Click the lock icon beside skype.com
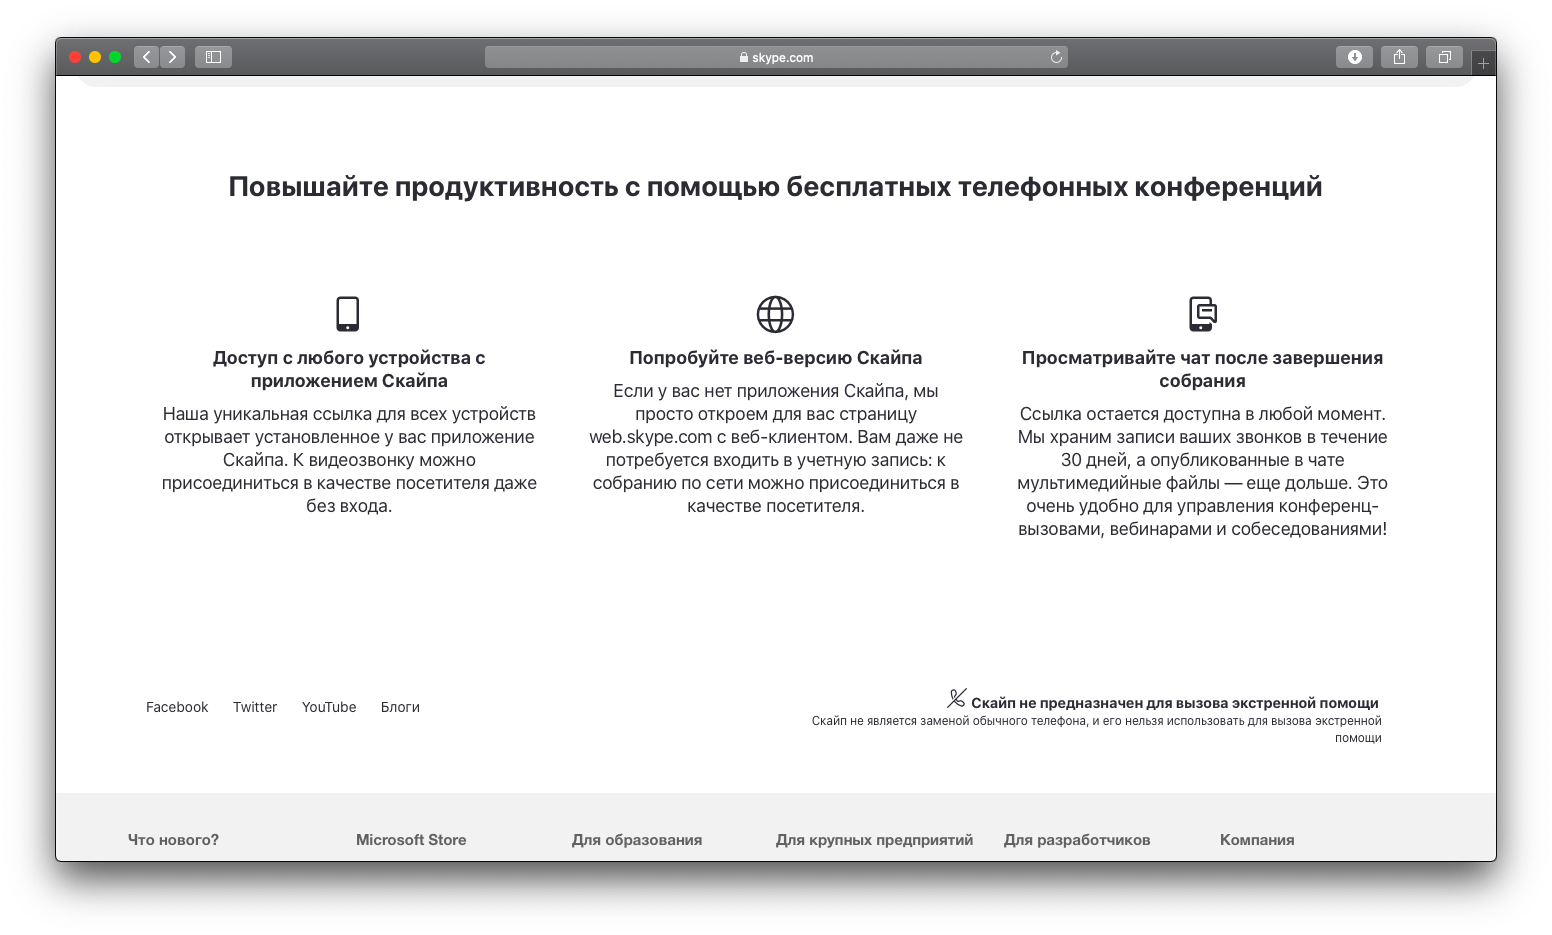The image size is (1552, 935). click(744, 57)
